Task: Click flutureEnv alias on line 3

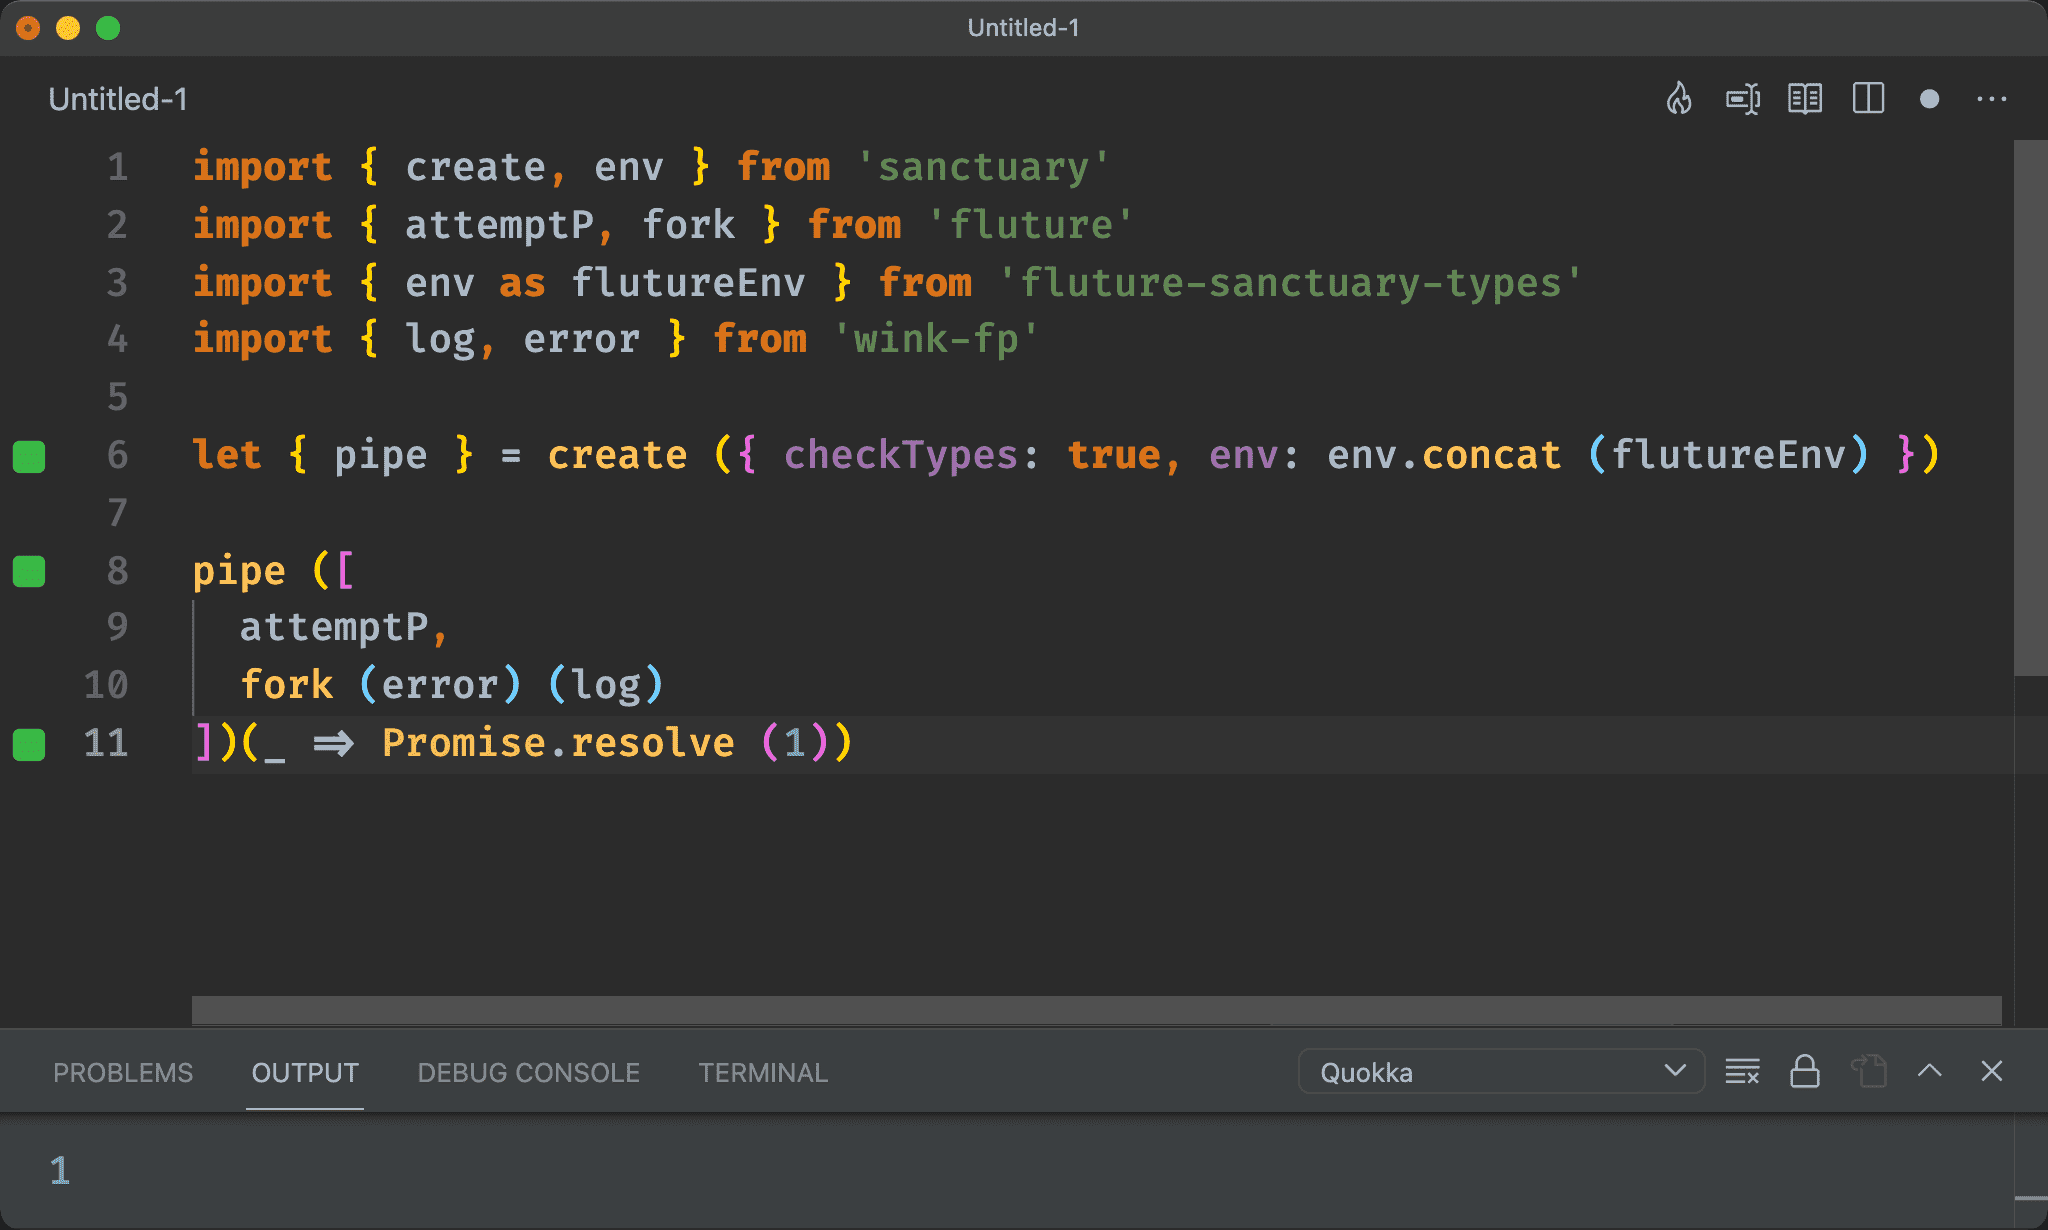Action: (688, 282)
